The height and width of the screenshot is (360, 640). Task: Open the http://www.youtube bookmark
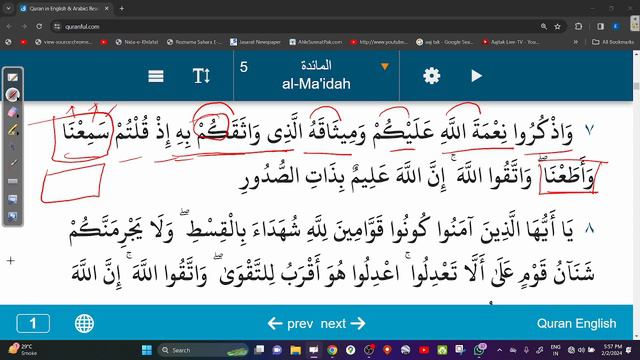coord(379,42)
